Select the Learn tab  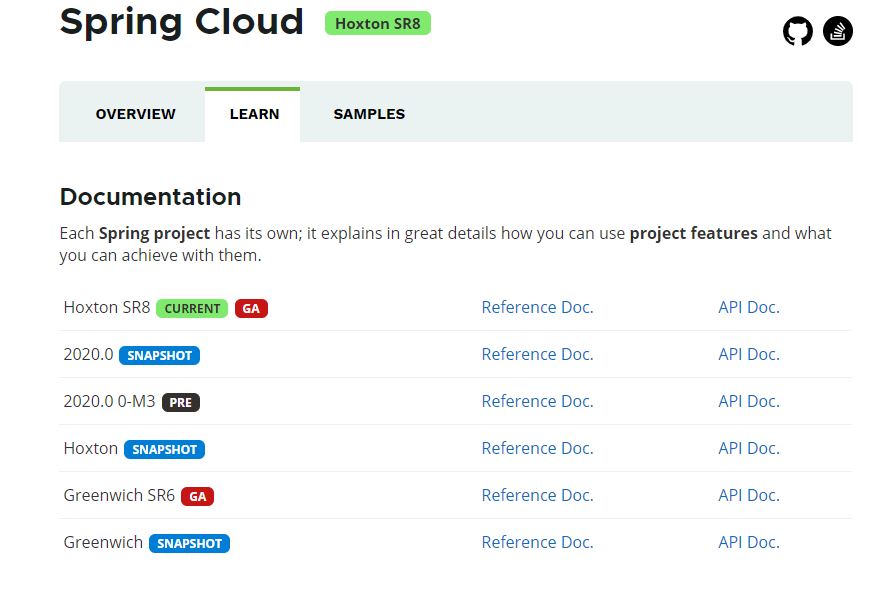coord(254,114)
